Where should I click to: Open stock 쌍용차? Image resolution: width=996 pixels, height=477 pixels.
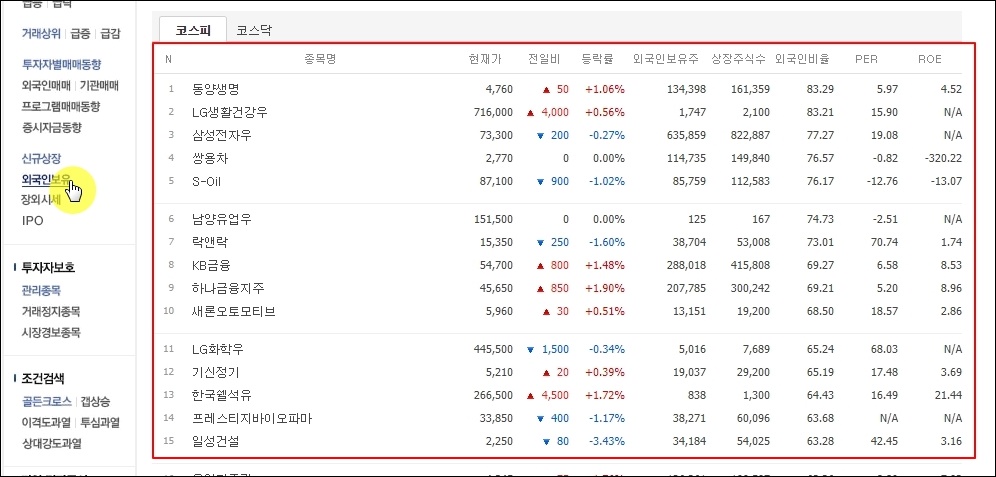(x=210, y=158)
